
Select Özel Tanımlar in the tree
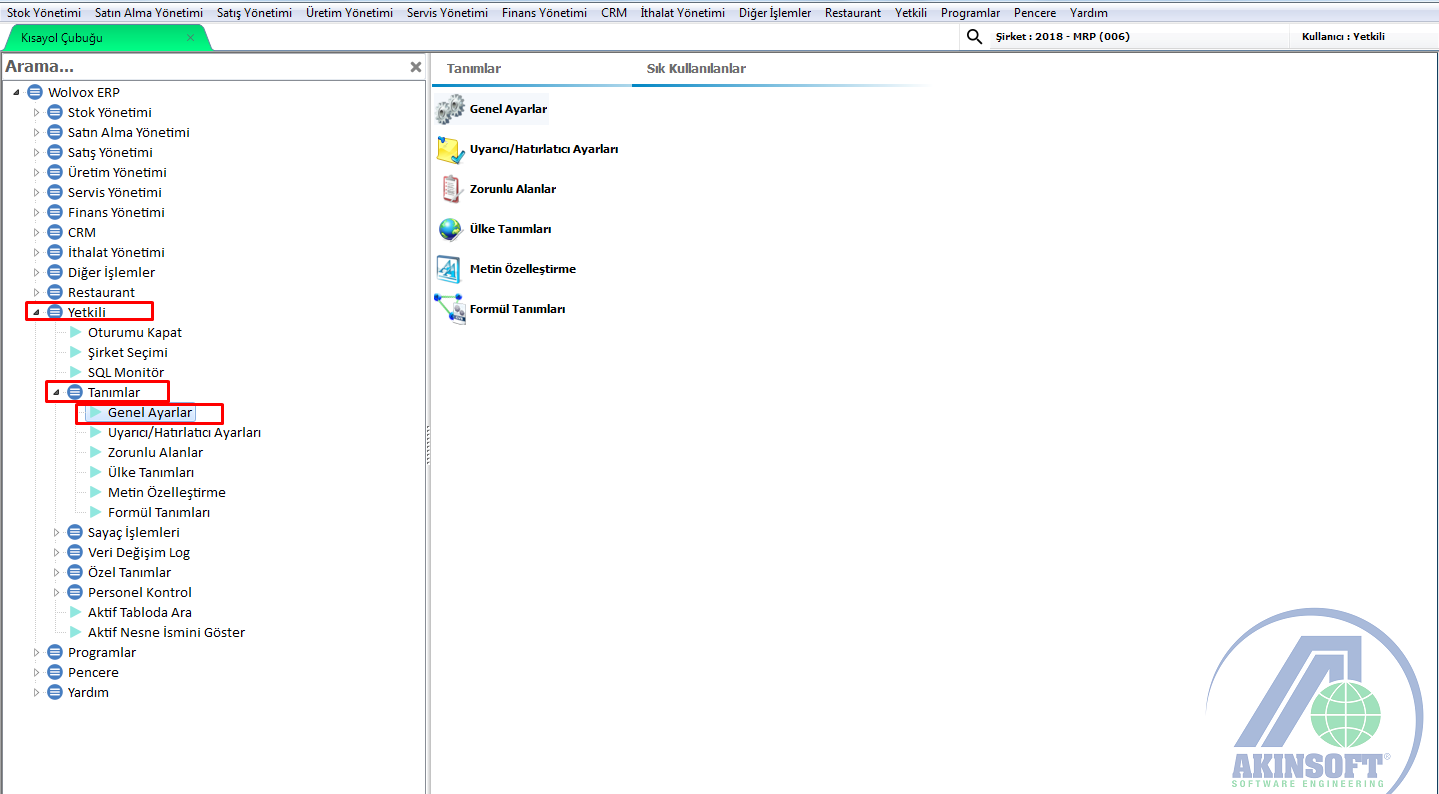[x=129, y=572]
